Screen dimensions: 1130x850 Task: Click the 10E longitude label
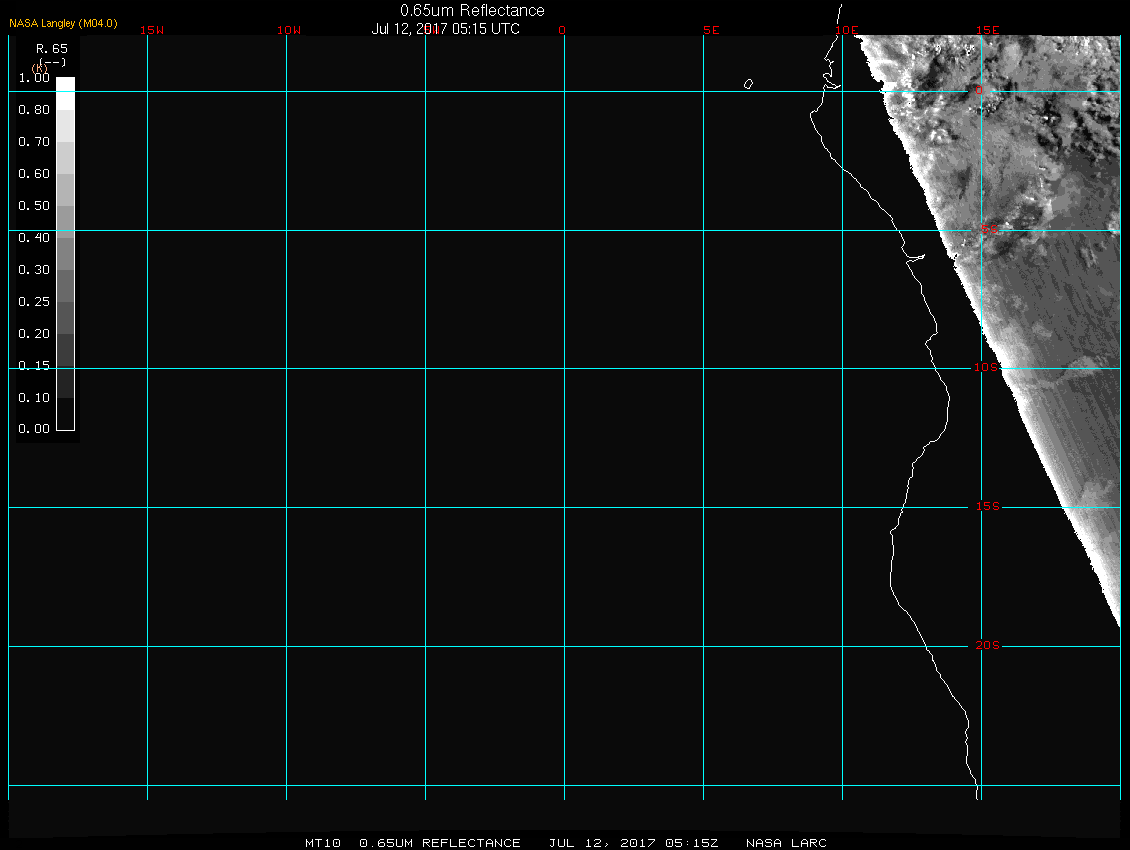(x=846, y=30)
